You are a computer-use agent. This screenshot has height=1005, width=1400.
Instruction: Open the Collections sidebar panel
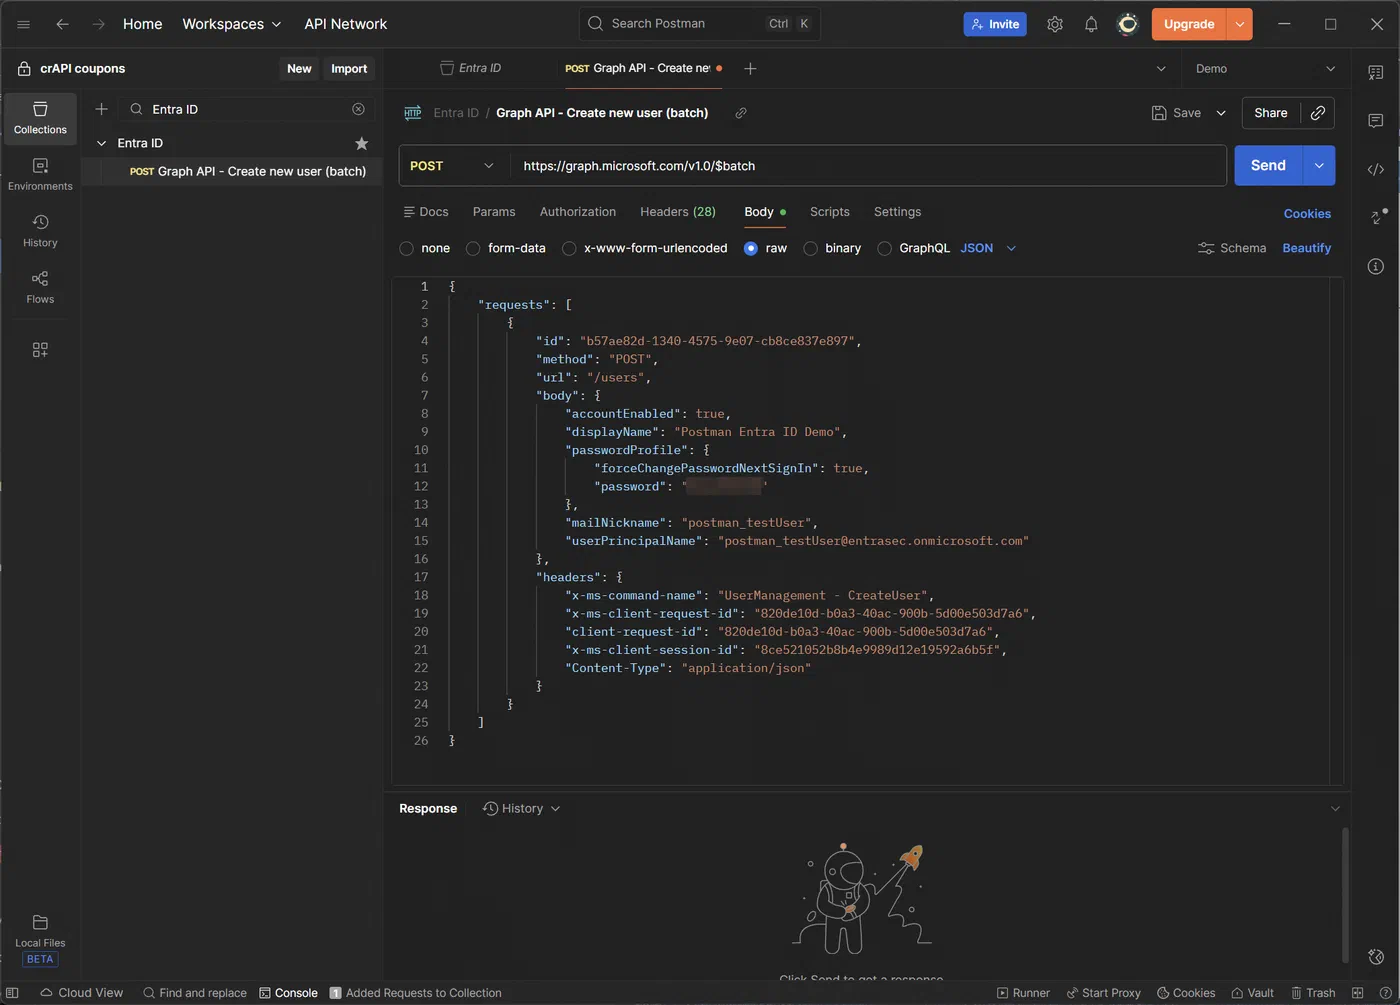point(40,118)
